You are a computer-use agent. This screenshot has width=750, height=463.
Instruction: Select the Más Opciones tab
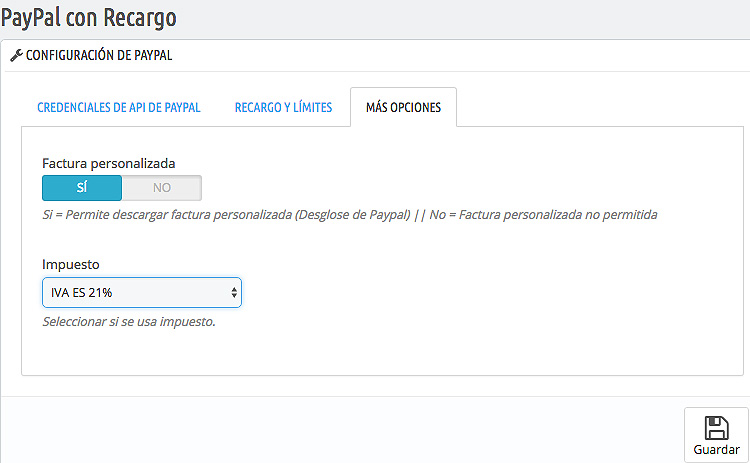pyautogui.click(x=403, y=107)
